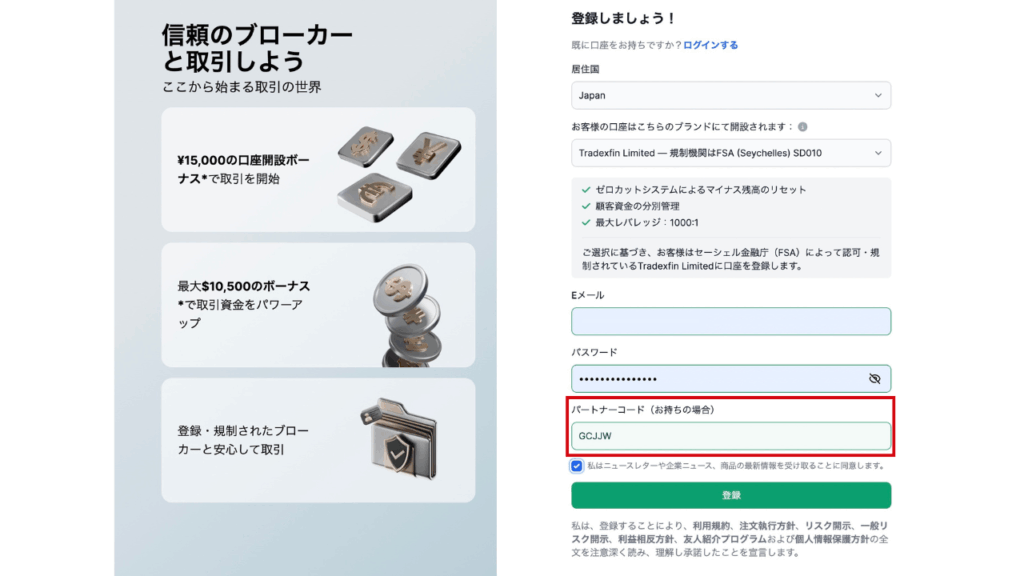Click the green 登録 button
The height and width of the screenshot is (576, 1024).
[731, 495]
